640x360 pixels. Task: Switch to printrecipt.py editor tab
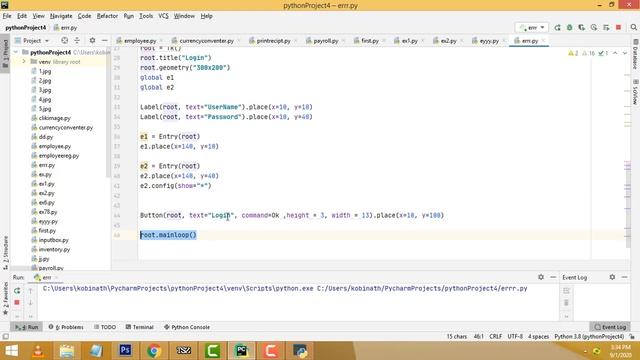tap(273, 41)
